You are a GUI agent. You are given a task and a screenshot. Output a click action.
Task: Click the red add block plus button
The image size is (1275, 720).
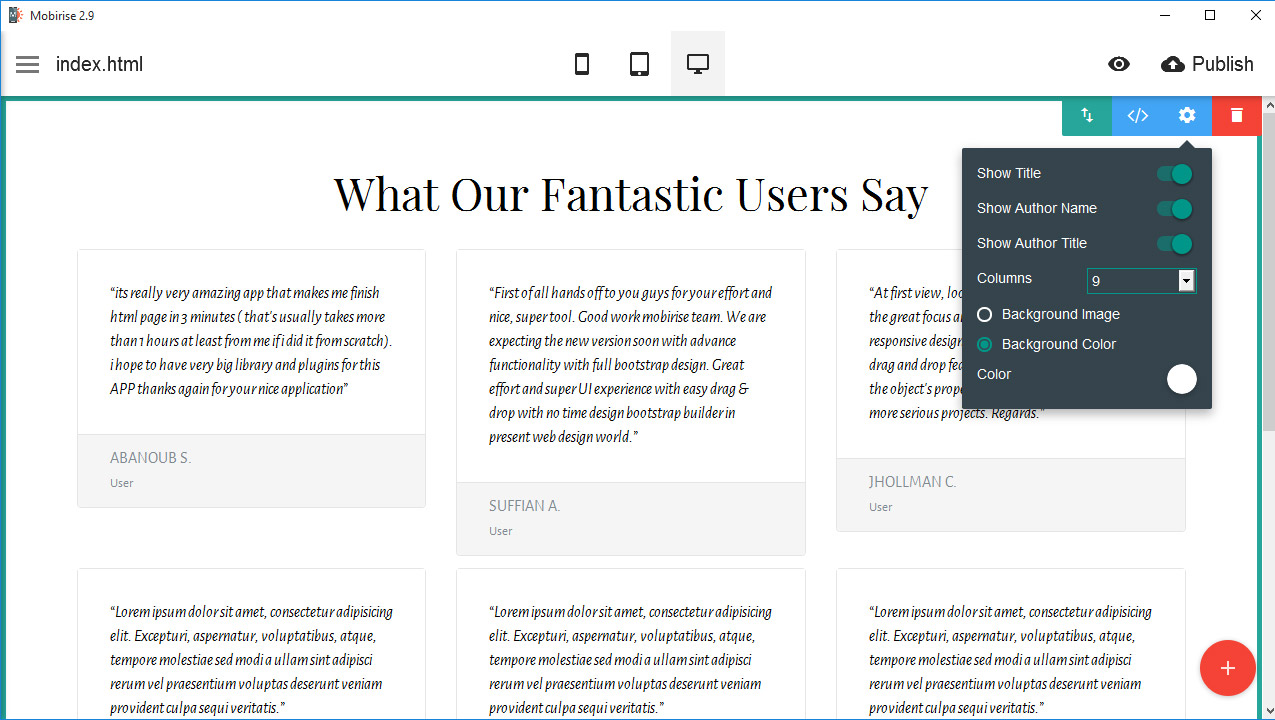tap(1227, 668)
